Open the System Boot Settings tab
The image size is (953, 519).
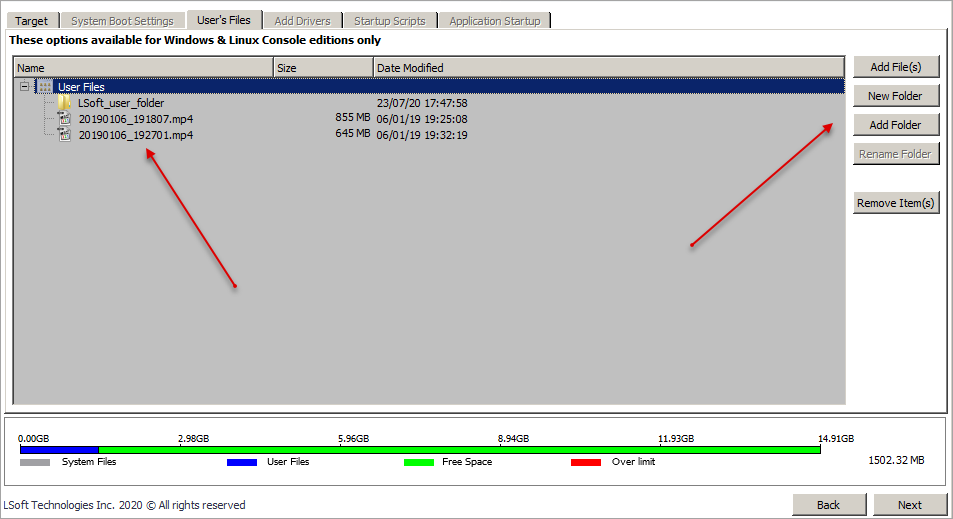click(122, 21)
